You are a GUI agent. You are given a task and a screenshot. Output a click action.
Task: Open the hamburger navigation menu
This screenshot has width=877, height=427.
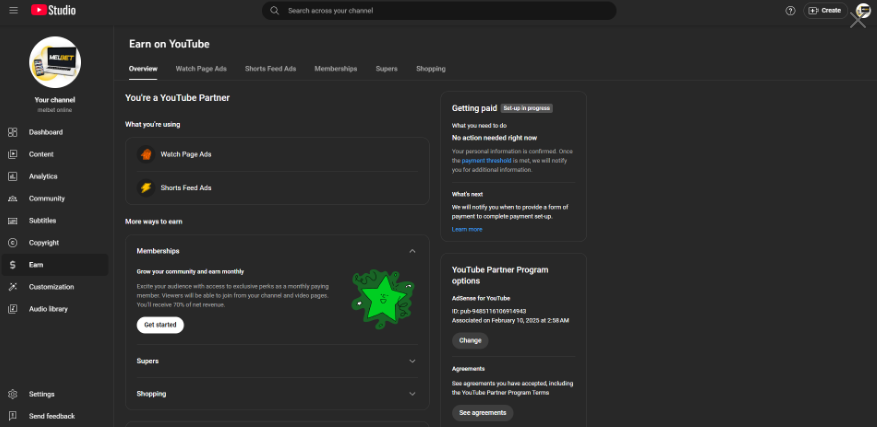(x=13, y=11)
